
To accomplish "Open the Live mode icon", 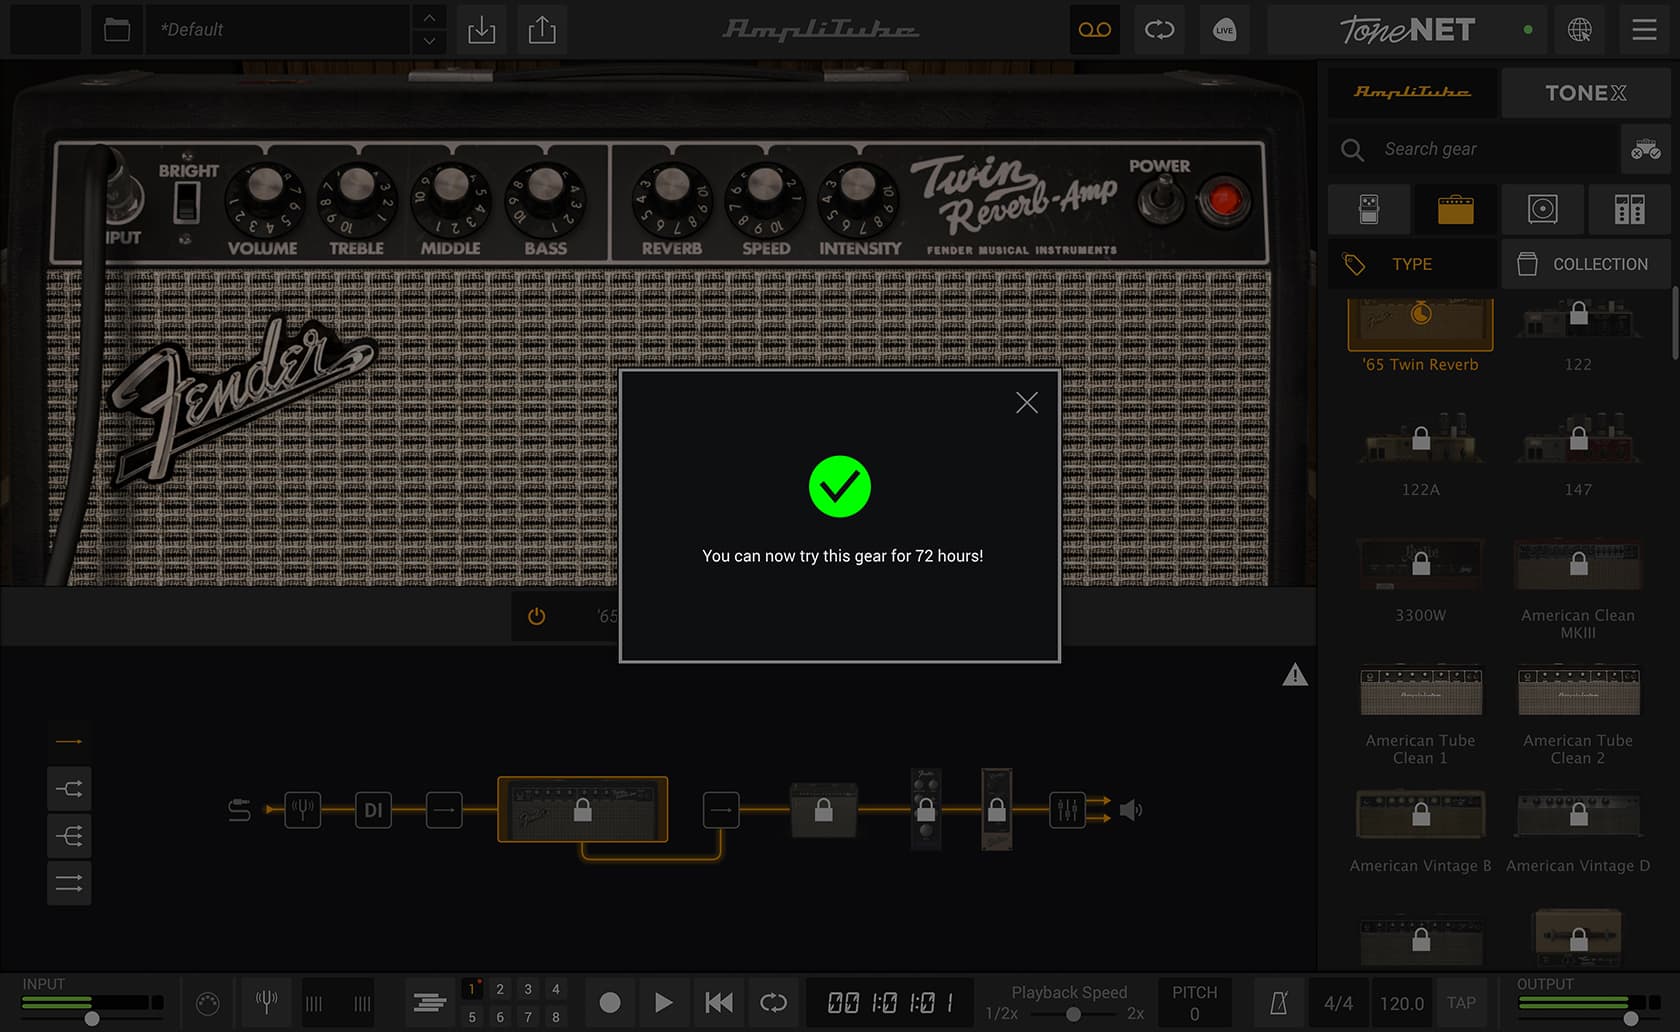I will [1224, 30].
